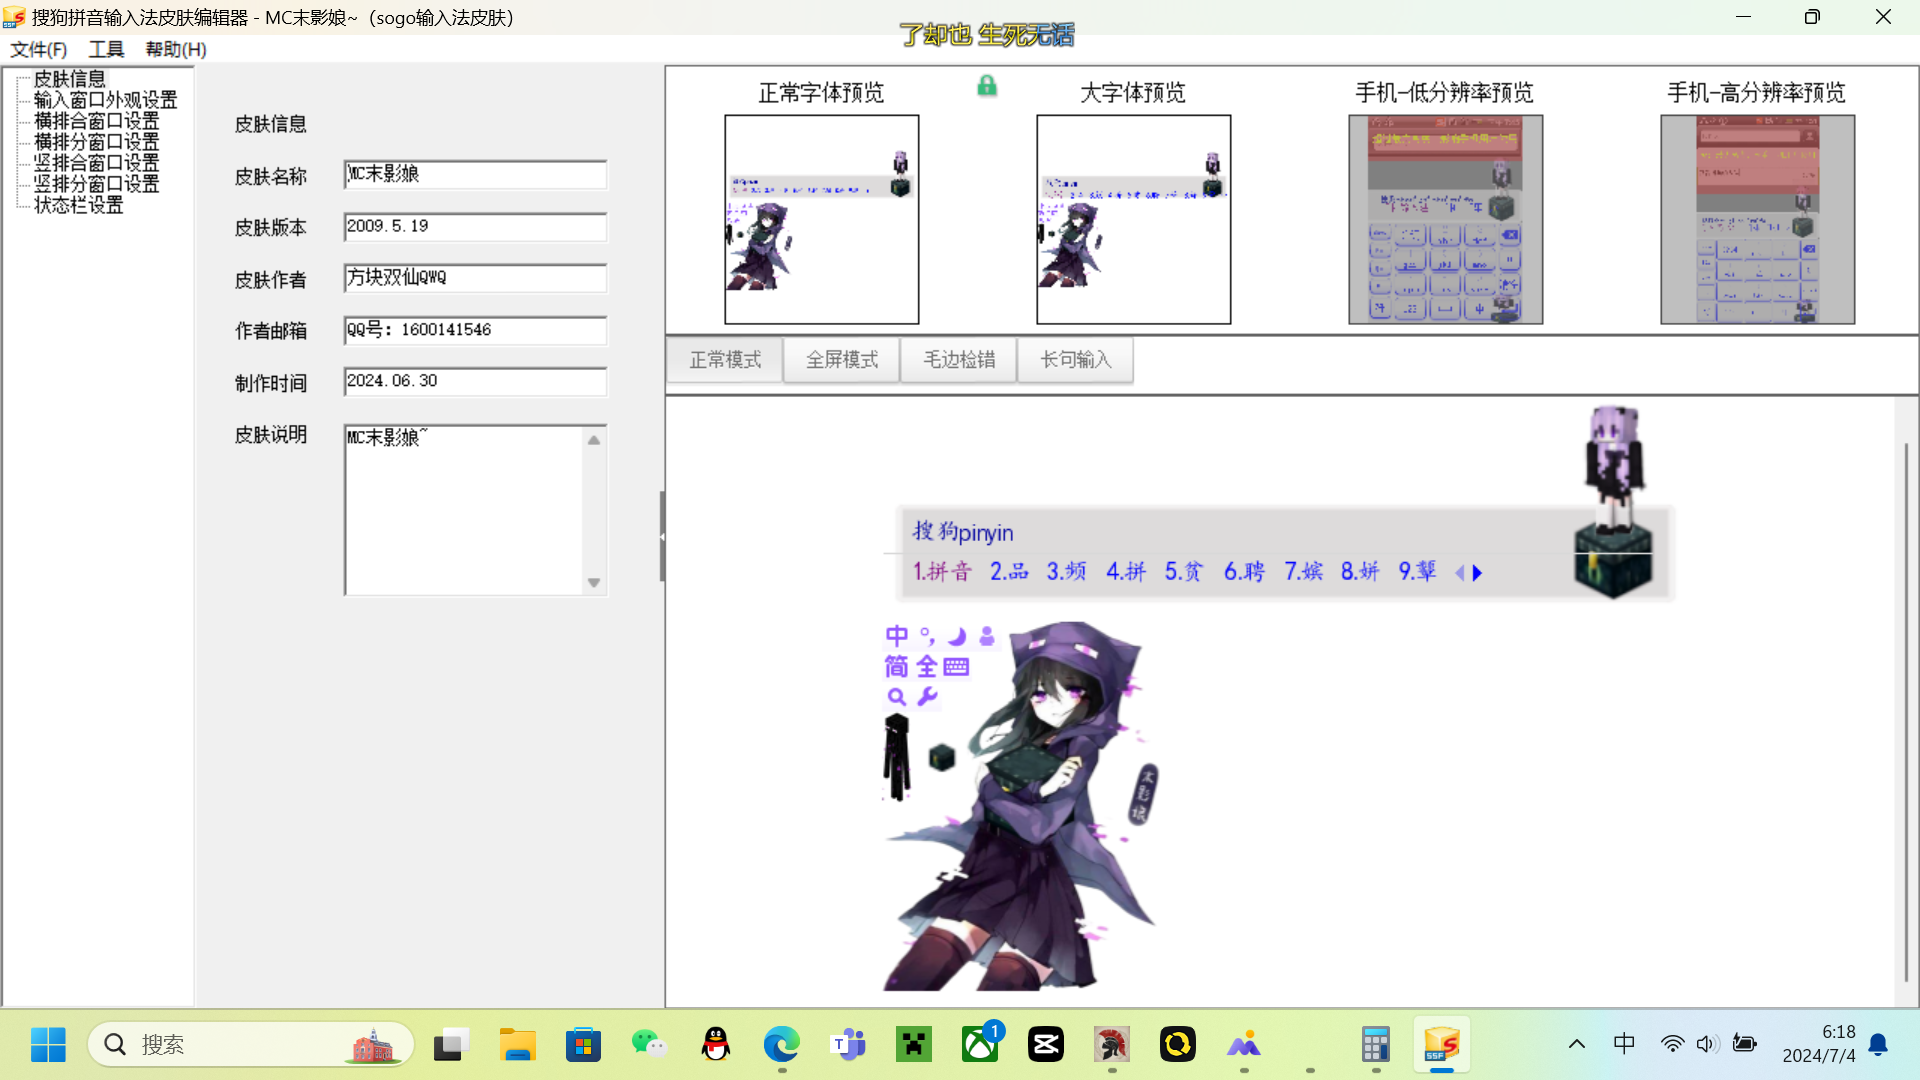Click the 中 language icon in skin statusbar
The height and width of the screenshot is (1080, 1920).
click(897, 636)
